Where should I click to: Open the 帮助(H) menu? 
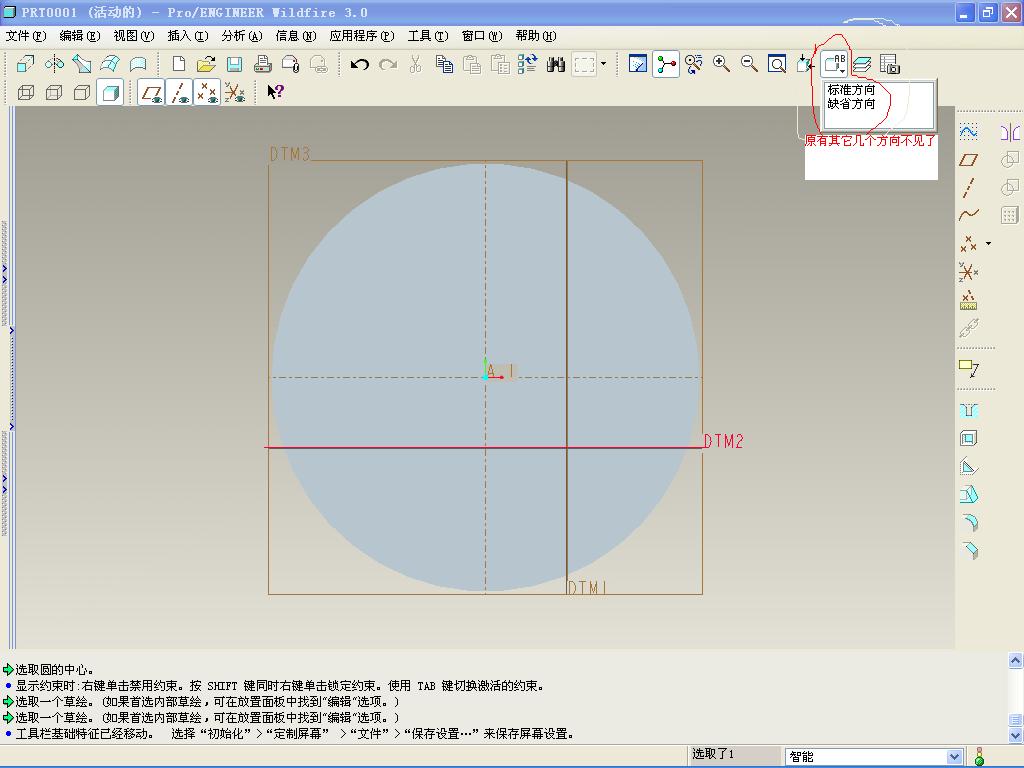tap(536, 36)
